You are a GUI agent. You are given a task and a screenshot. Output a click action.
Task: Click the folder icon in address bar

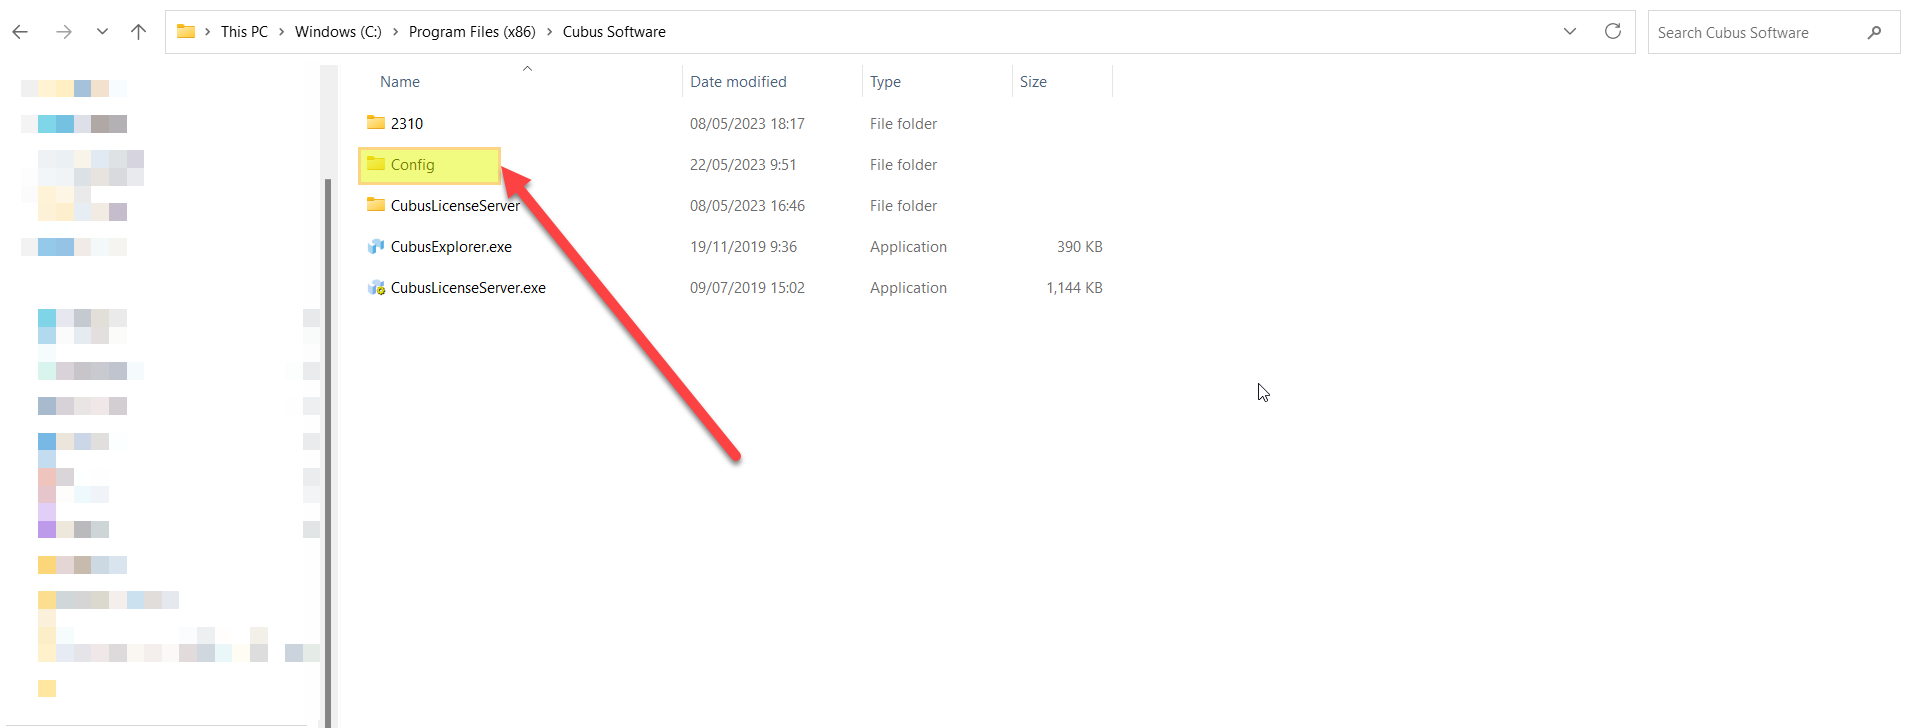(186, 31)
